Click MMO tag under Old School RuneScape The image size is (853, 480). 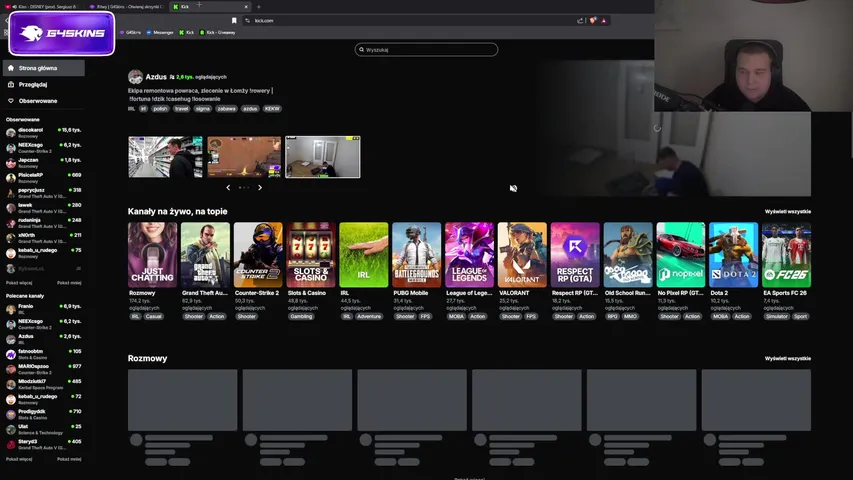click(630, 316)
